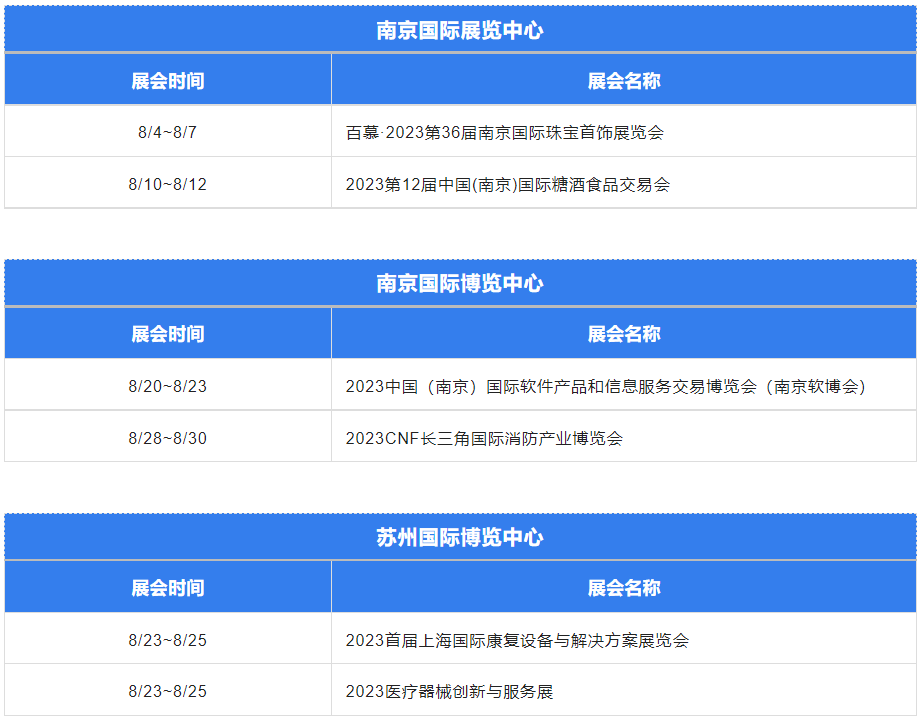The width and height of the screenshot is (921, 720).
Task: Click the 南京国际博览中心 table title
Action: click(460, 284)
